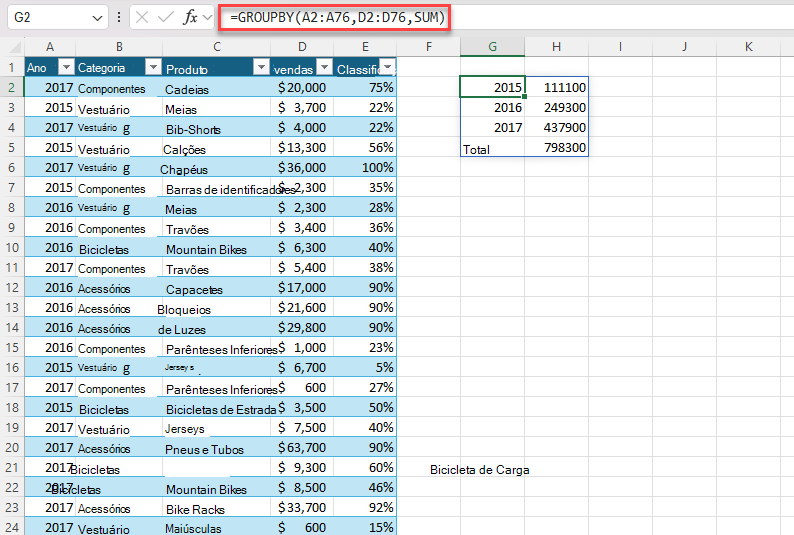The width and height of the screenshot is (794, 535).
Task: Select column B header
Action: pos(119,47)
